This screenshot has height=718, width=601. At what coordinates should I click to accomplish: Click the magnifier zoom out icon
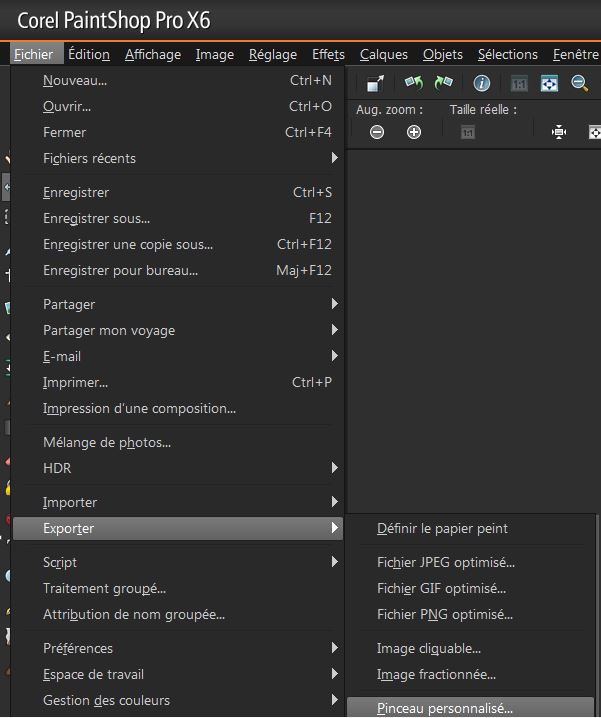tap(579, 83)
